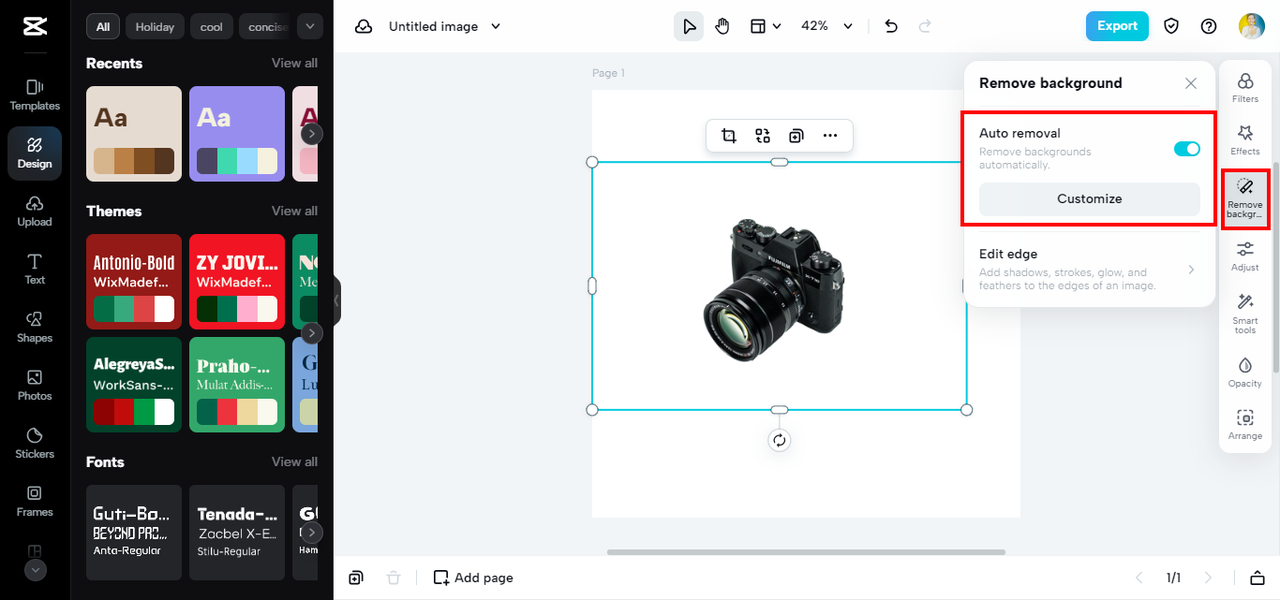Open the Opacity tool
The image size is (1280, 600).
(1245, 372)
